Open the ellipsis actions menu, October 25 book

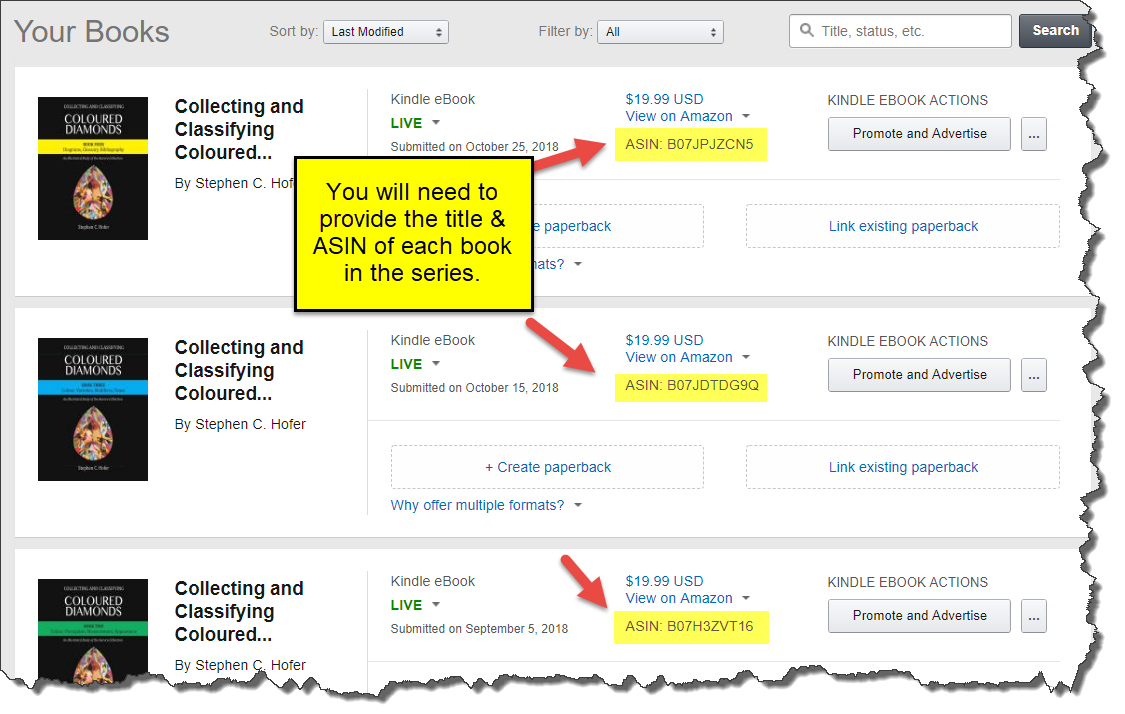pyautogui.click(x=1033, y=134)
